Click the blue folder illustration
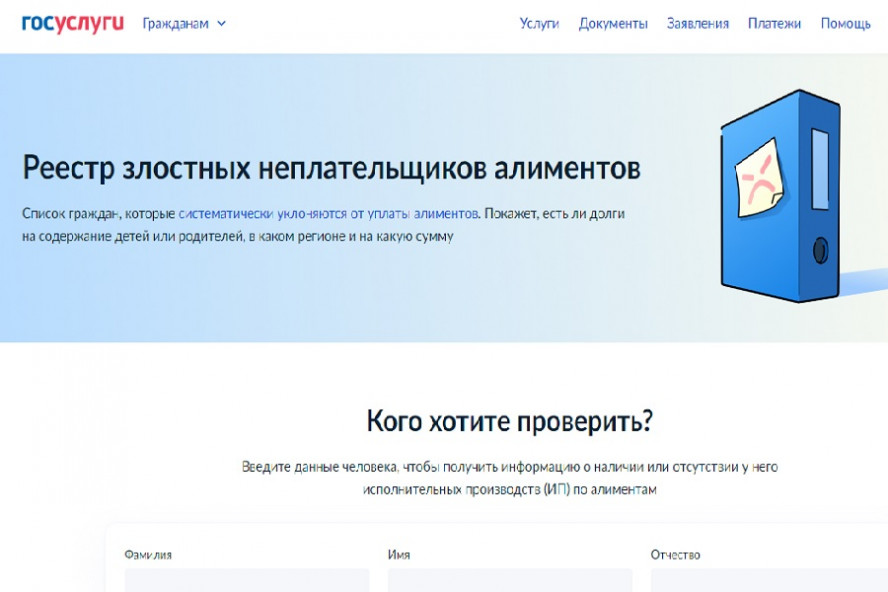 [780, 195]
